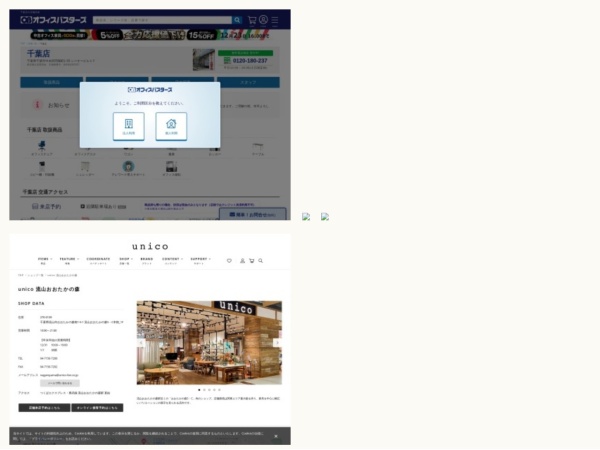The image size is (600, 450).
Task: Open the オフィスチェア chair category icon
Action: (x=42, y=146)
